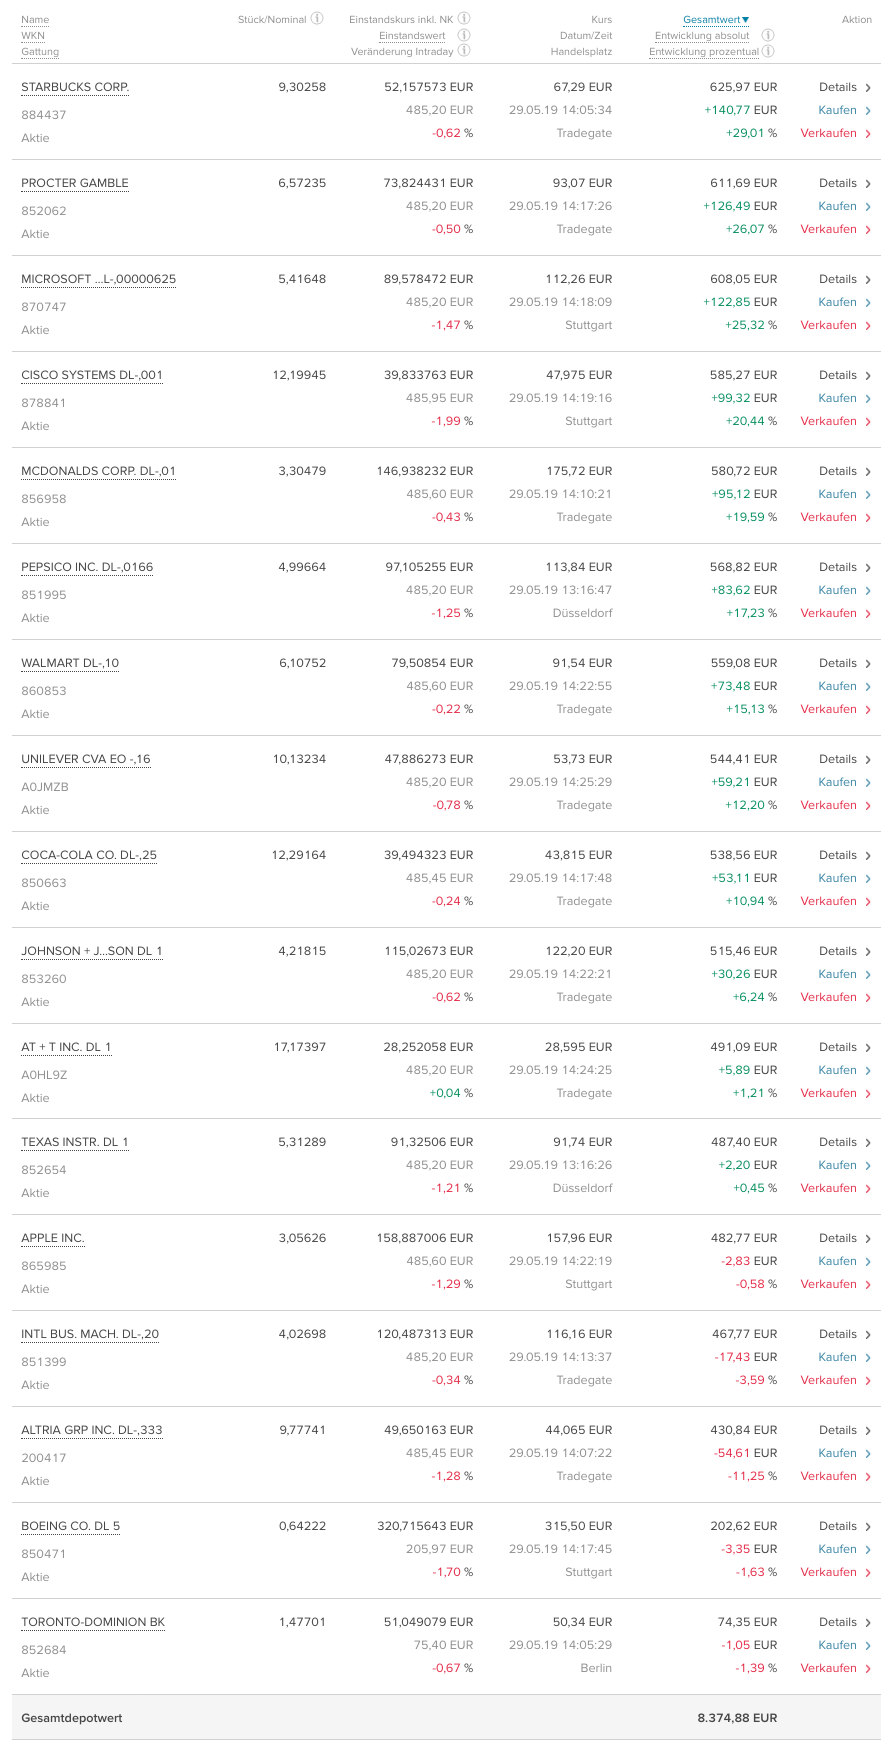Viewport: 896px width, 1759px height.
Task: Open the Einstandswert info icon
Action: coord(464,35)
